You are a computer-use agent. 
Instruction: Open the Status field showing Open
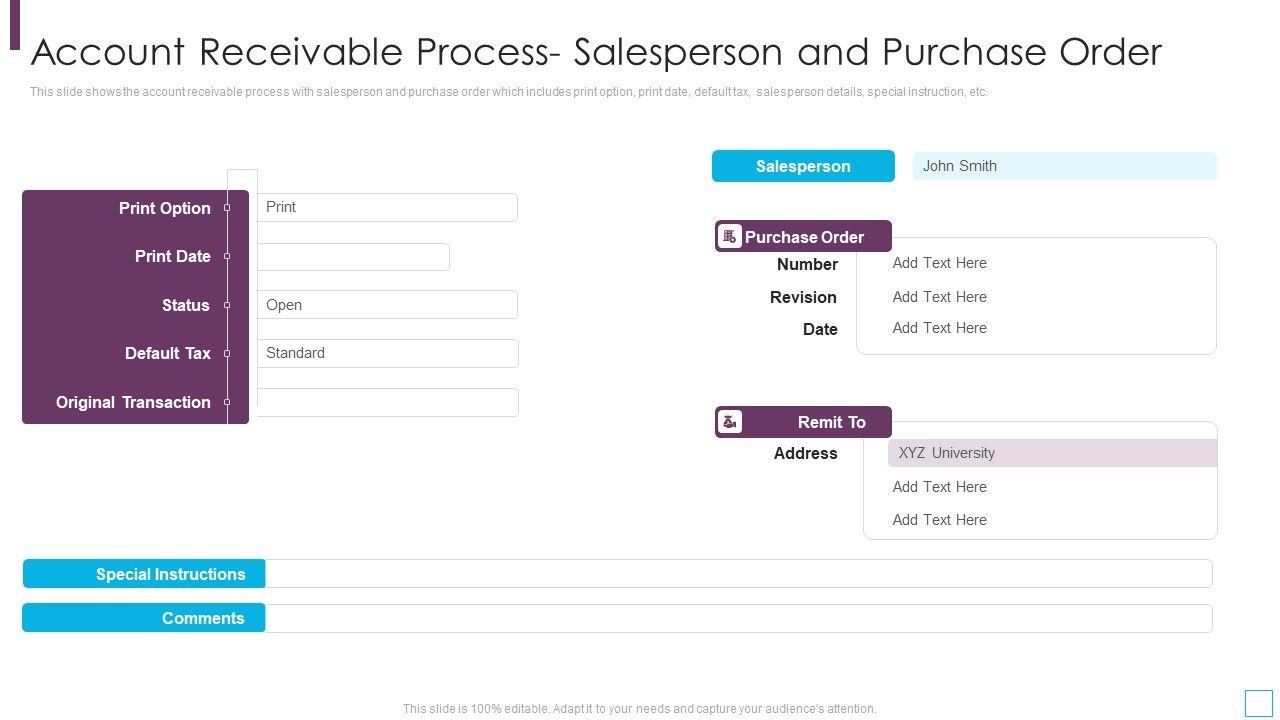(x=387, y=305)
